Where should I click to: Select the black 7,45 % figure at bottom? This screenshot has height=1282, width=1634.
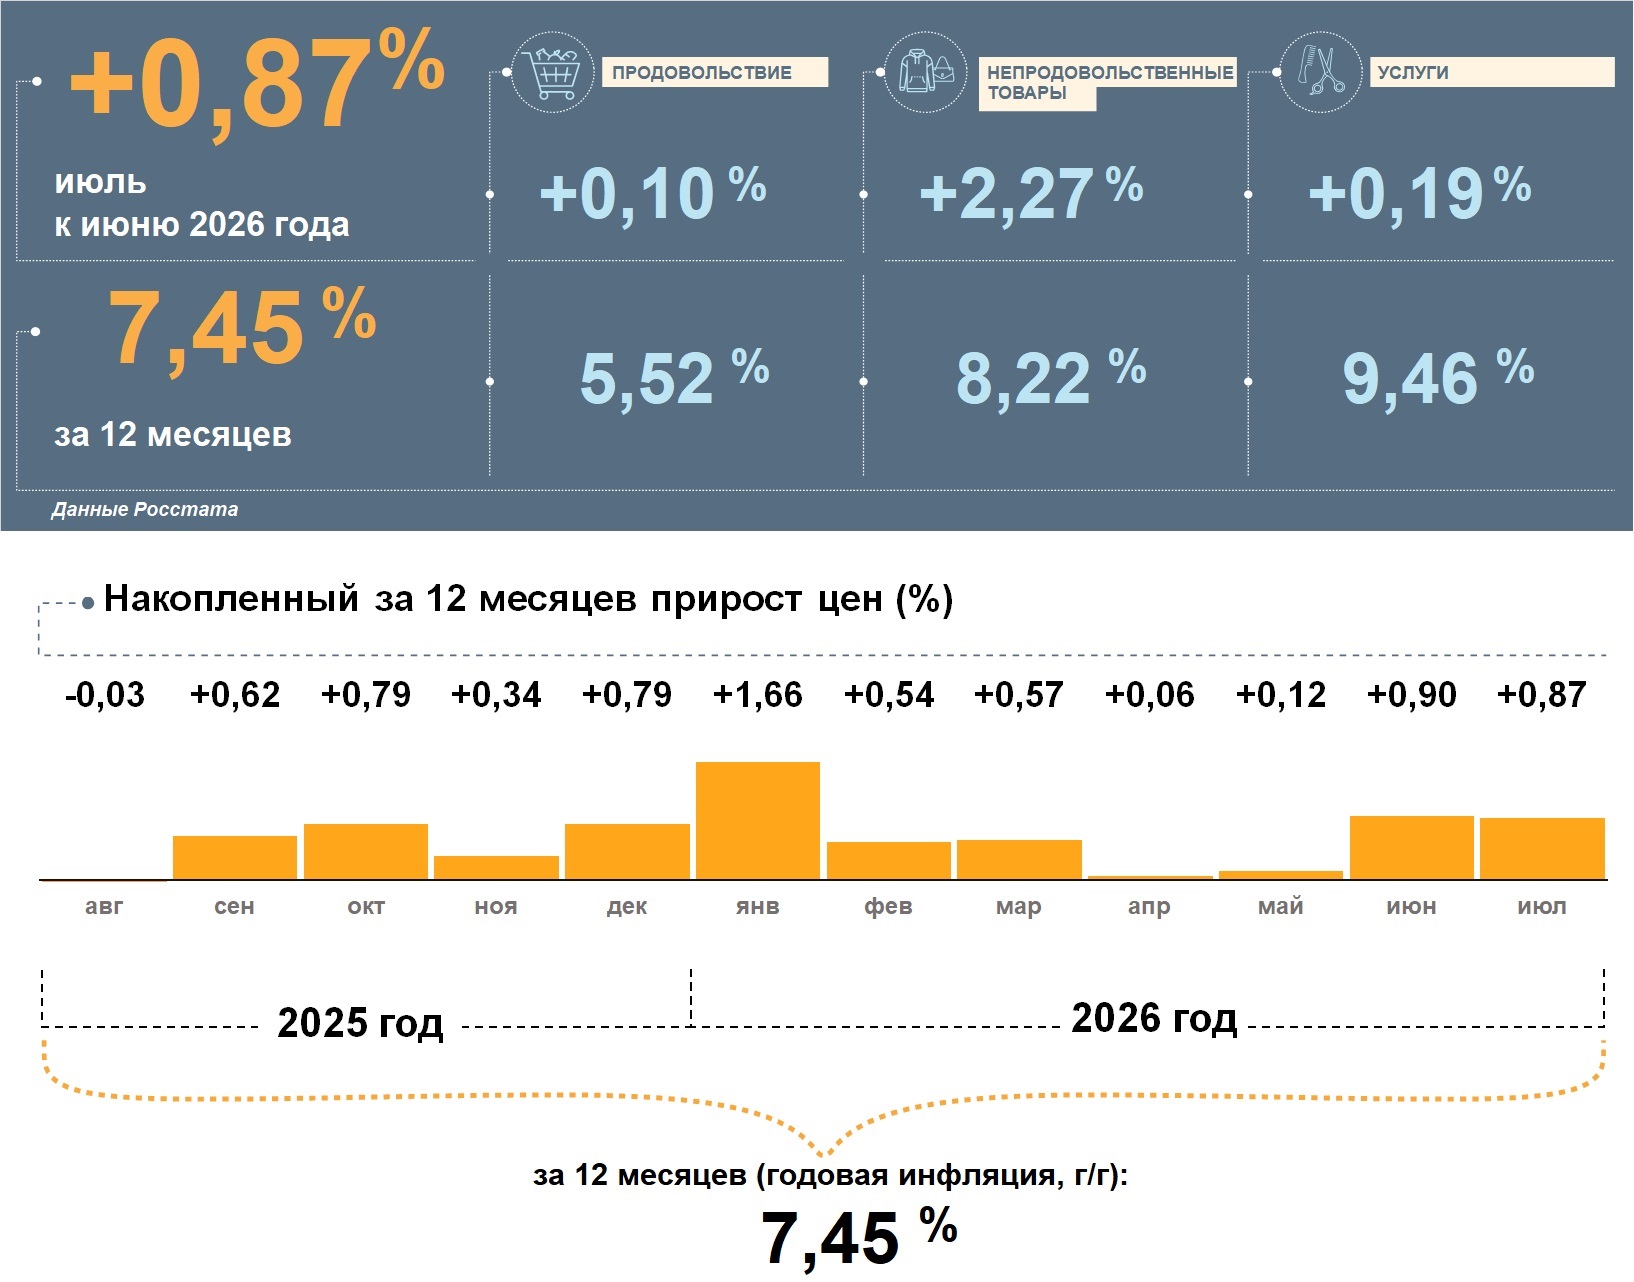tap(859, 1237)
